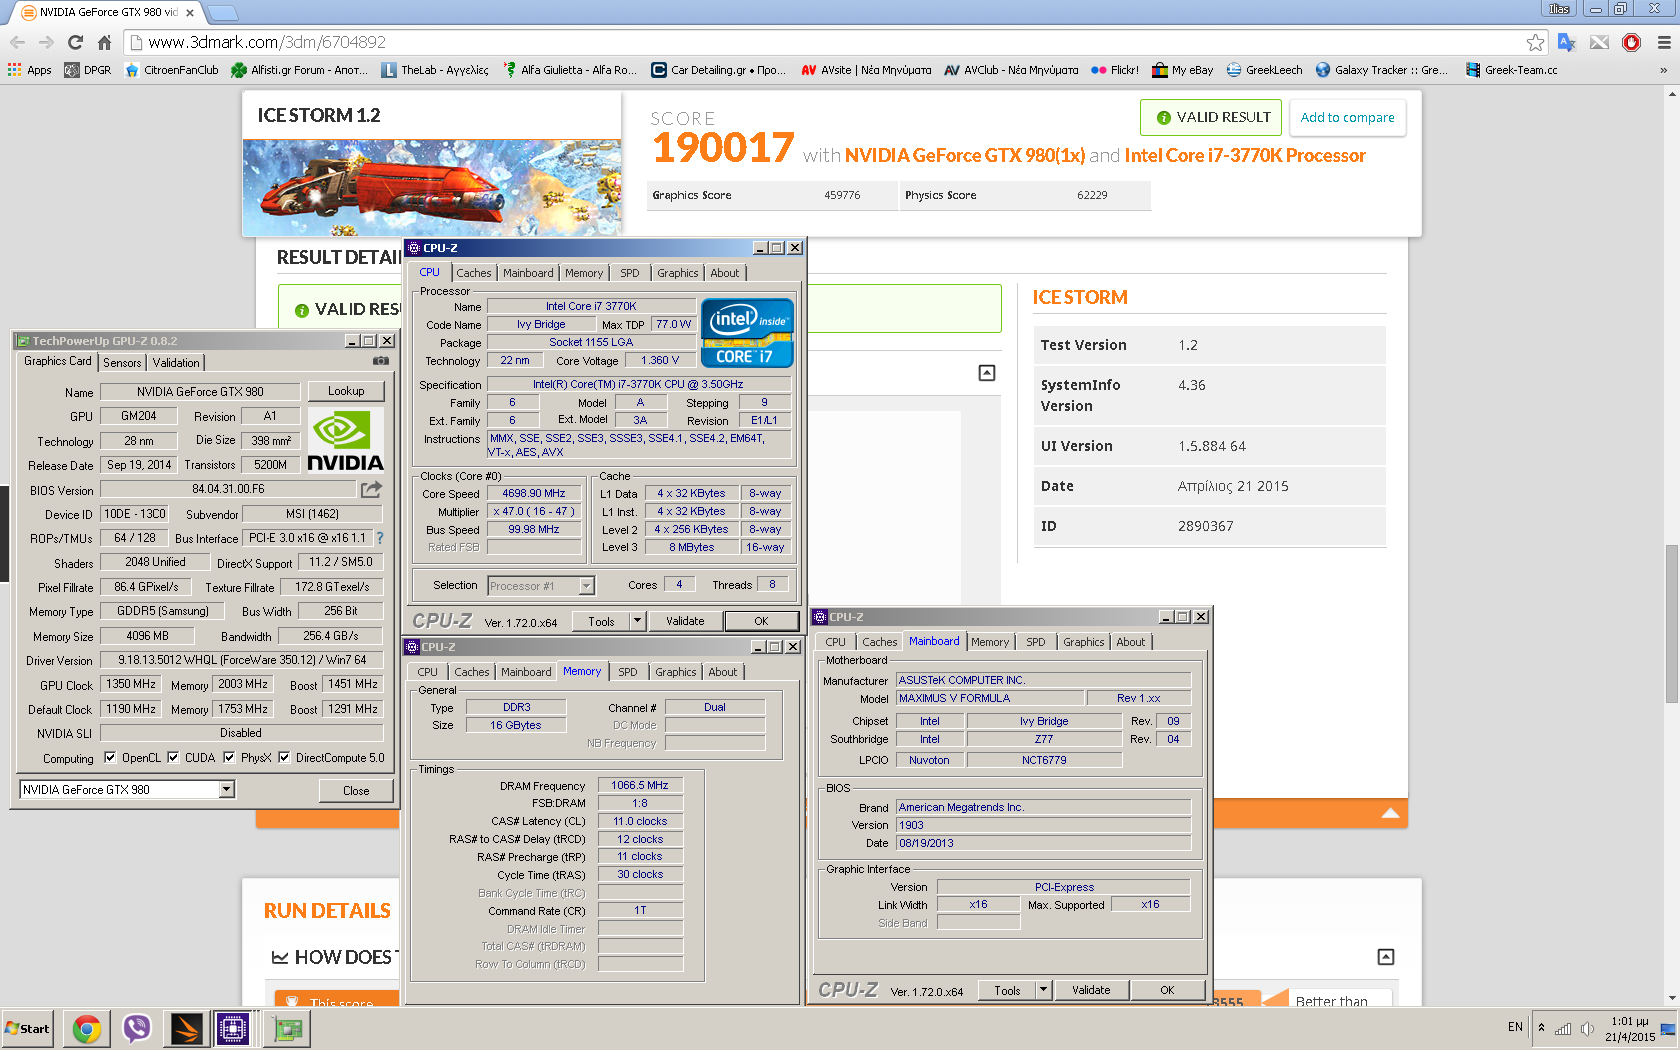This screenshot has width=1680, height=1050.
Task: Open Tools dropdown arrow in top CPU-Z
Action: [637, 621]
